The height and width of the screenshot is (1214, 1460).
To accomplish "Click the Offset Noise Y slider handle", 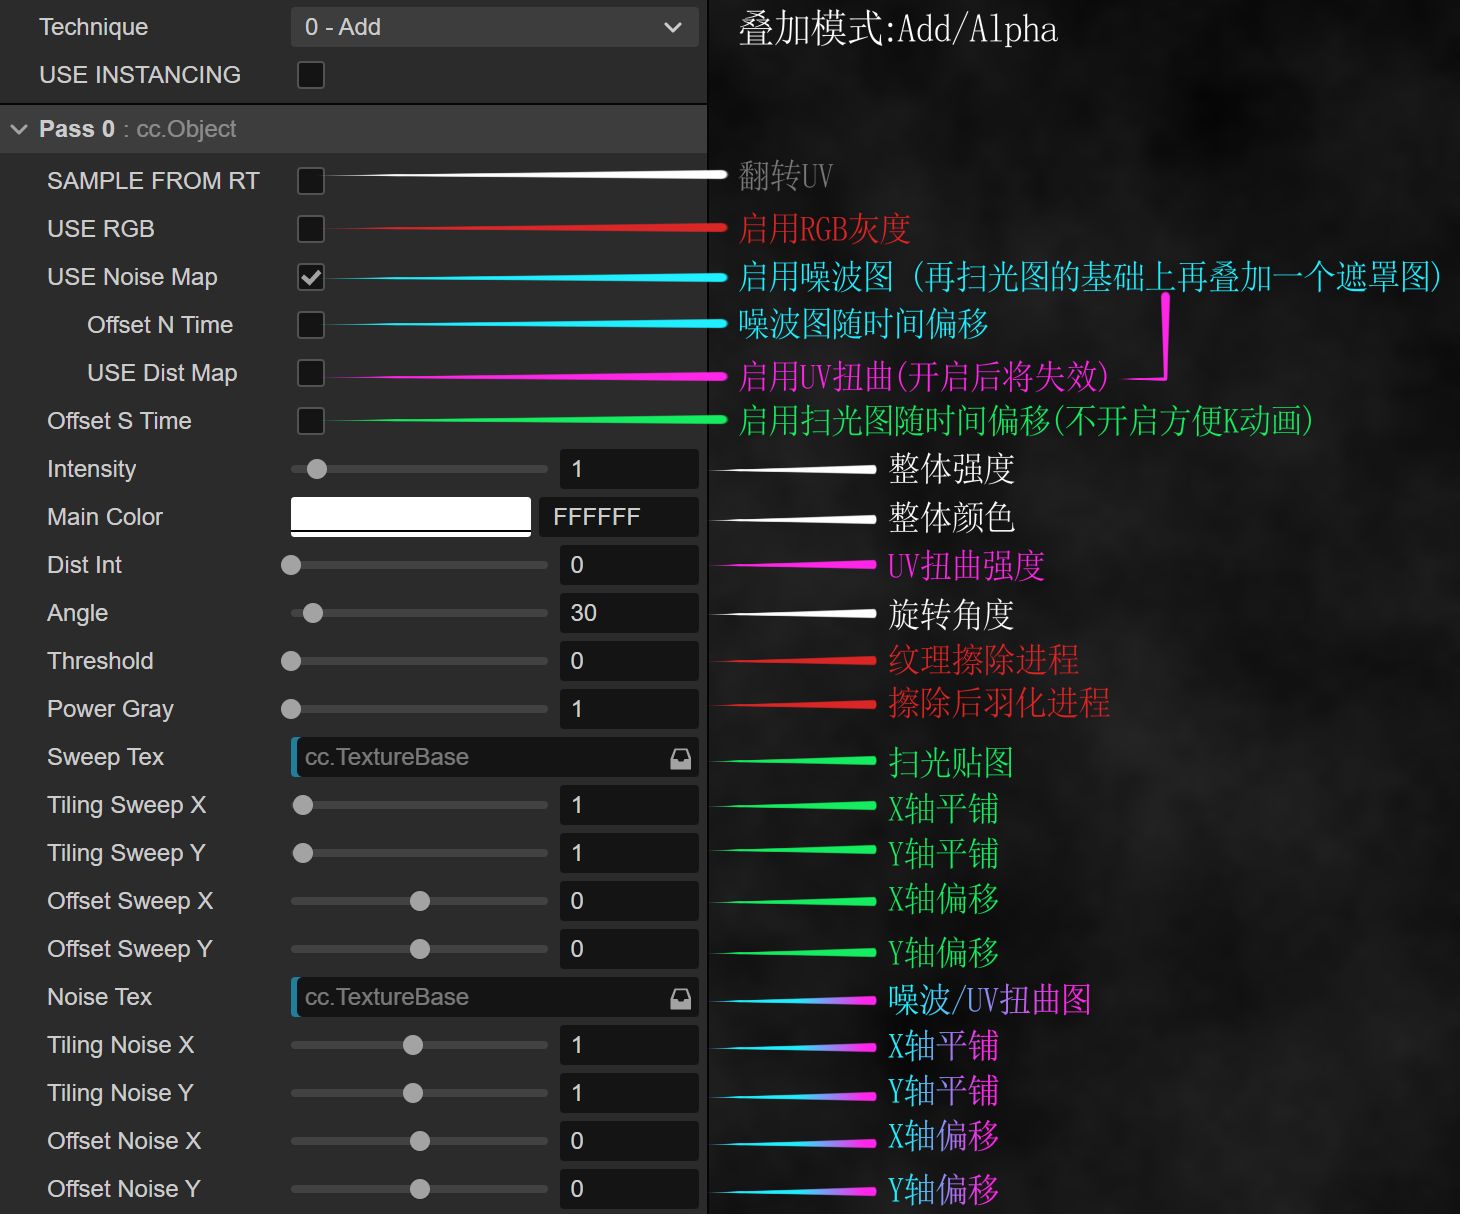I will click(x=420, y=1189).
